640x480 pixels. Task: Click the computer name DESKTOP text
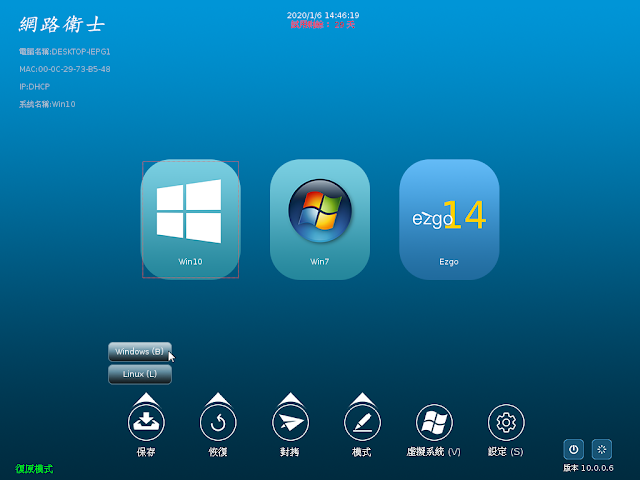click(64, 52)
